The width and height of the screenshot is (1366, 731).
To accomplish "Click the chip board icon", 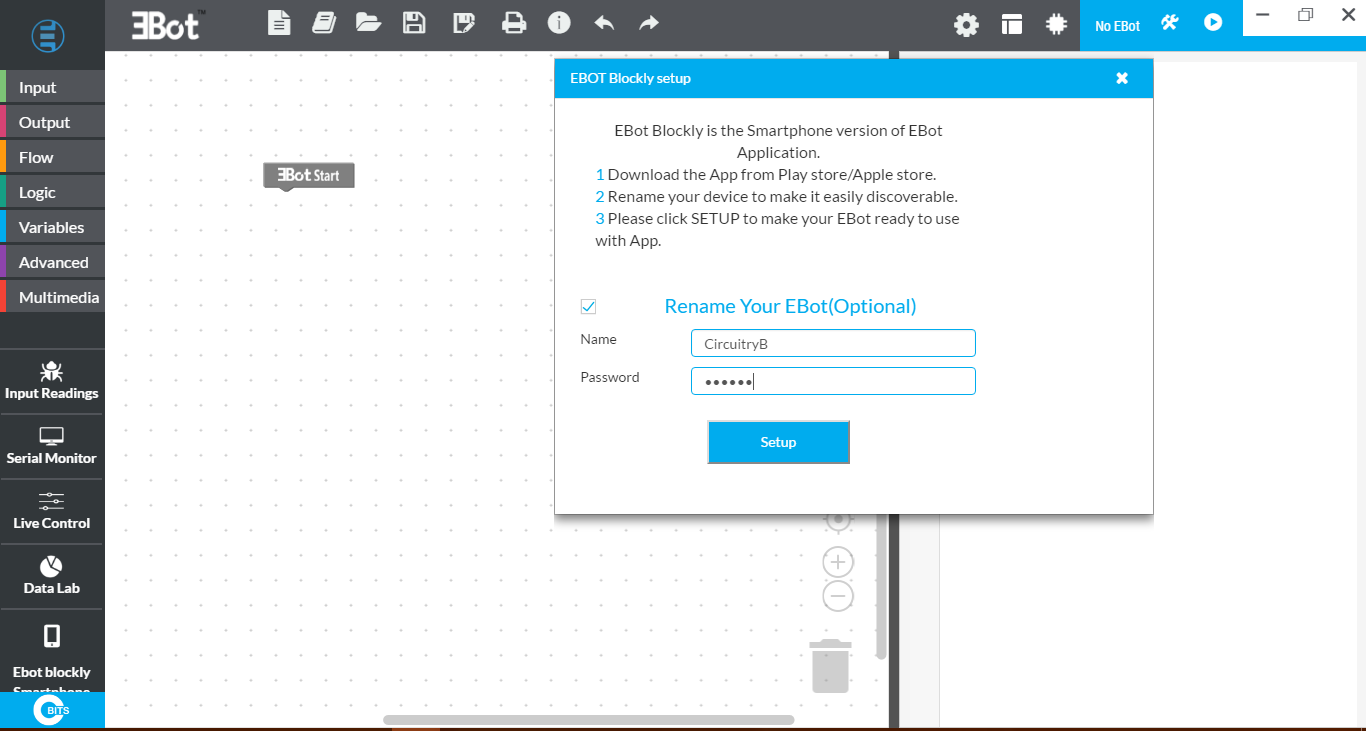I will 1056,25.
